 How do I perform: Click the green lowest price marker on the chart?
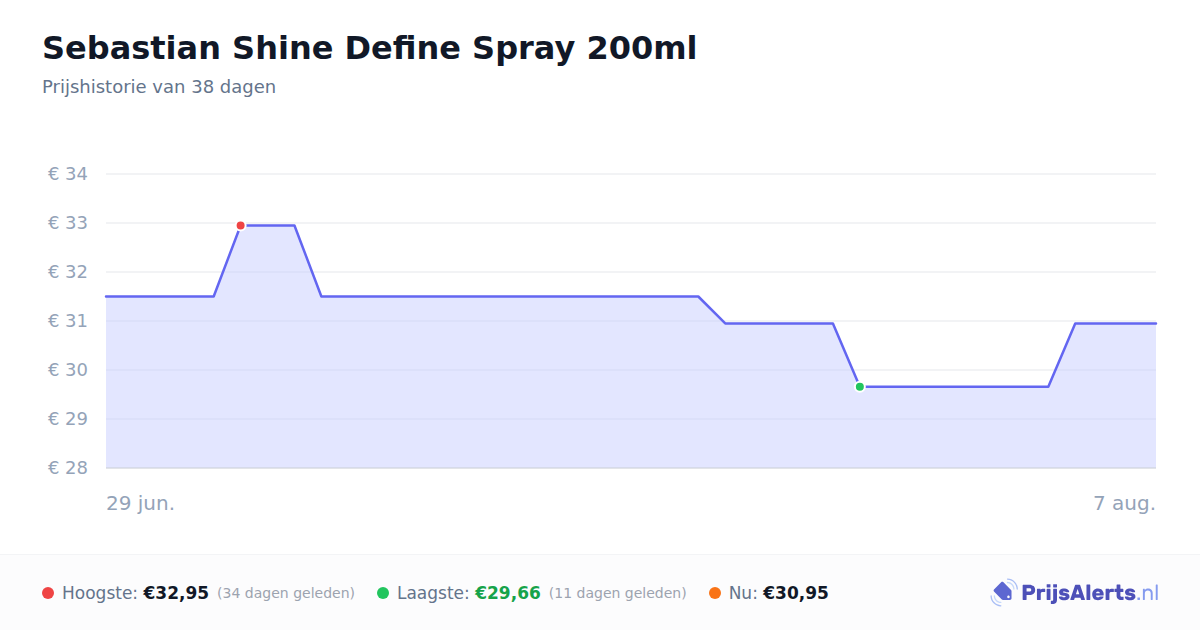(859, 387)
